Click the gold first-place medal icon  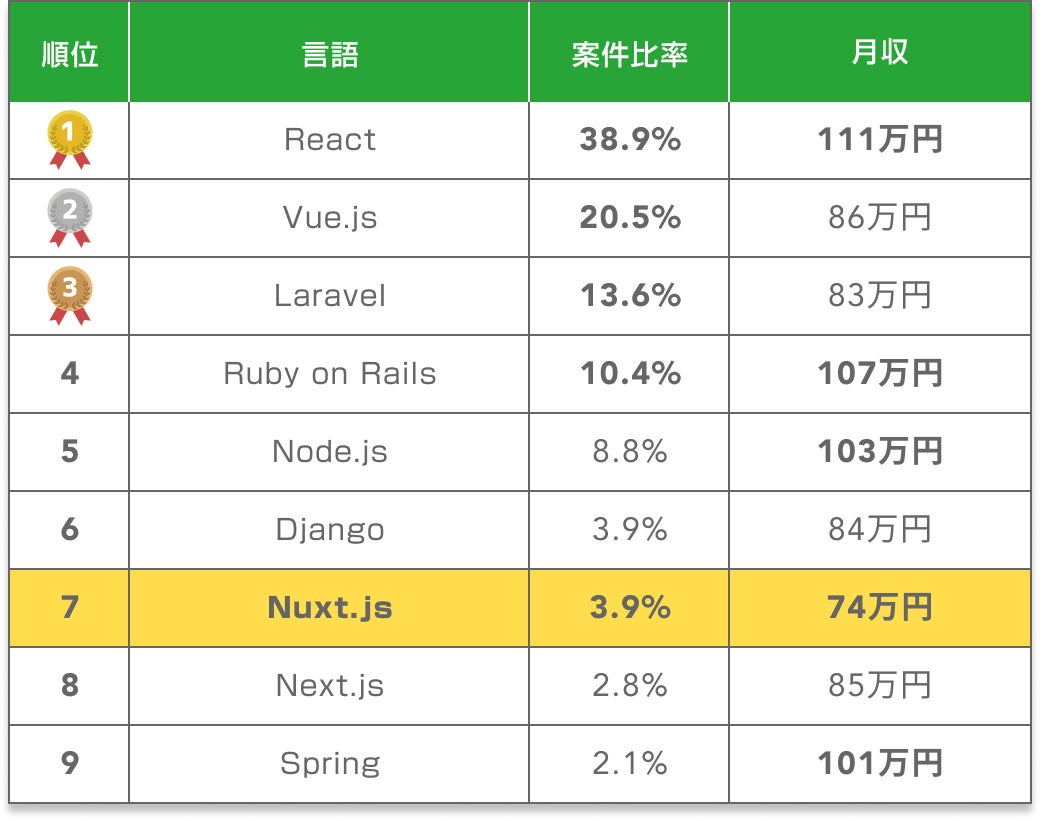click(70, 140)
